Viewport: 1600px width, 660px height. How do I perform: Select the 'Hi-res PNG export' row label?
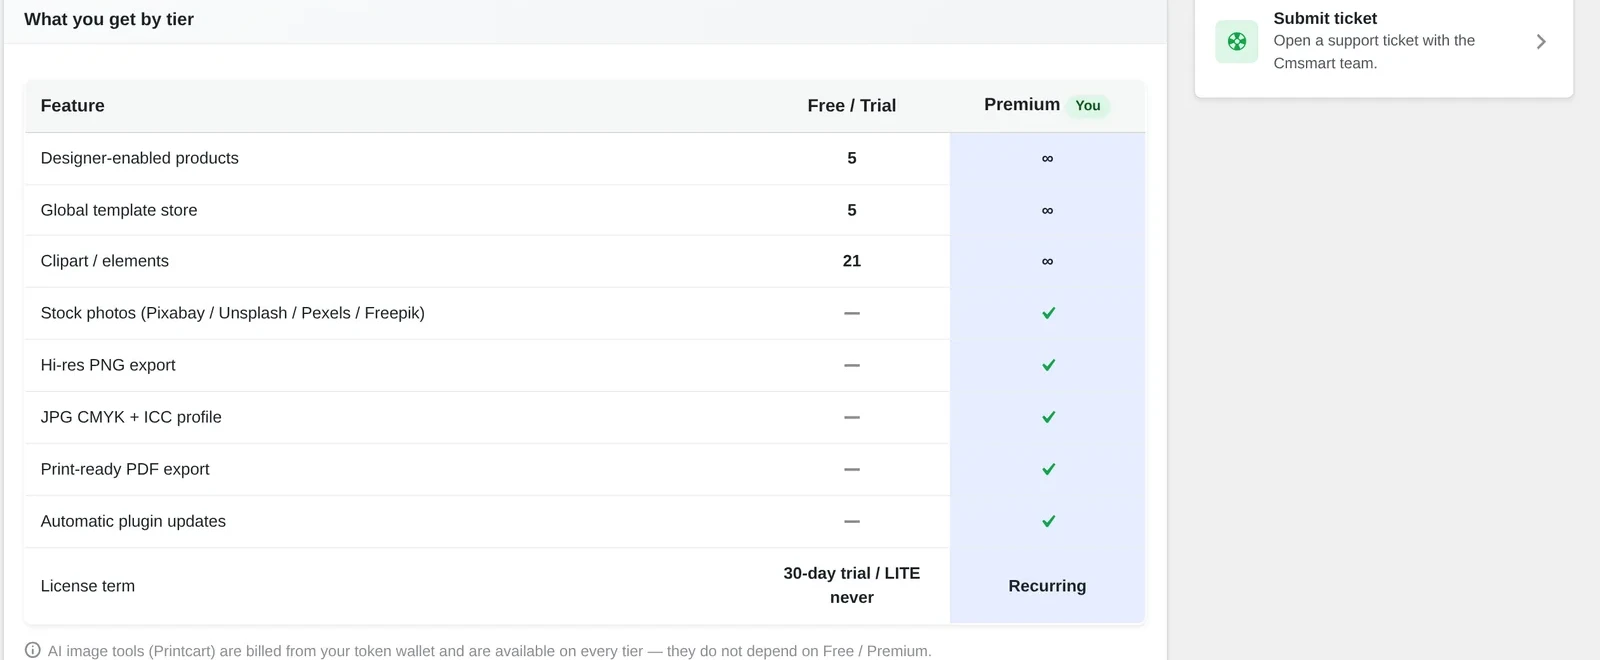108,365
